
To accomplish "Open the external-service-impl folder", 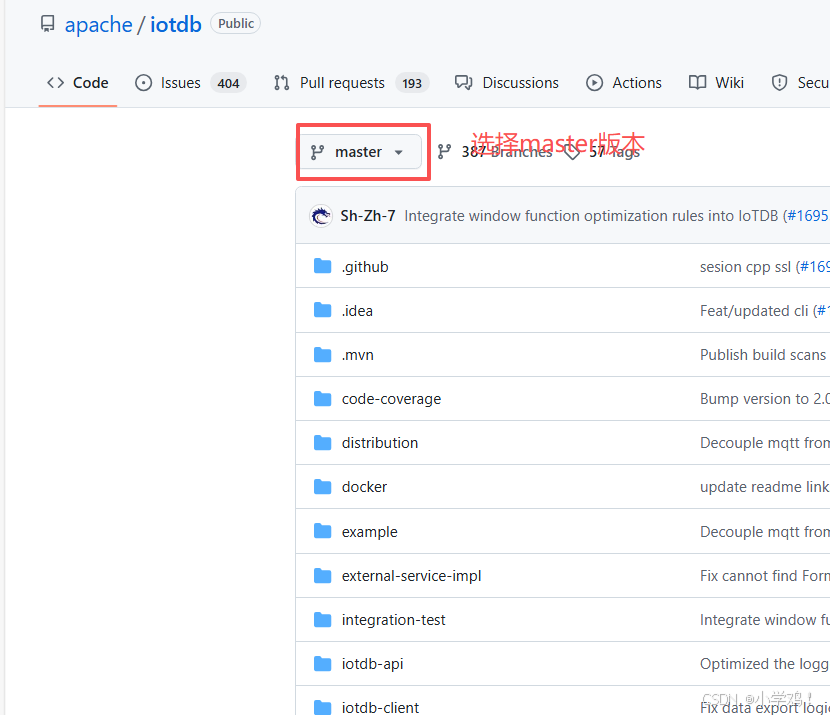I will coord(411,575).
